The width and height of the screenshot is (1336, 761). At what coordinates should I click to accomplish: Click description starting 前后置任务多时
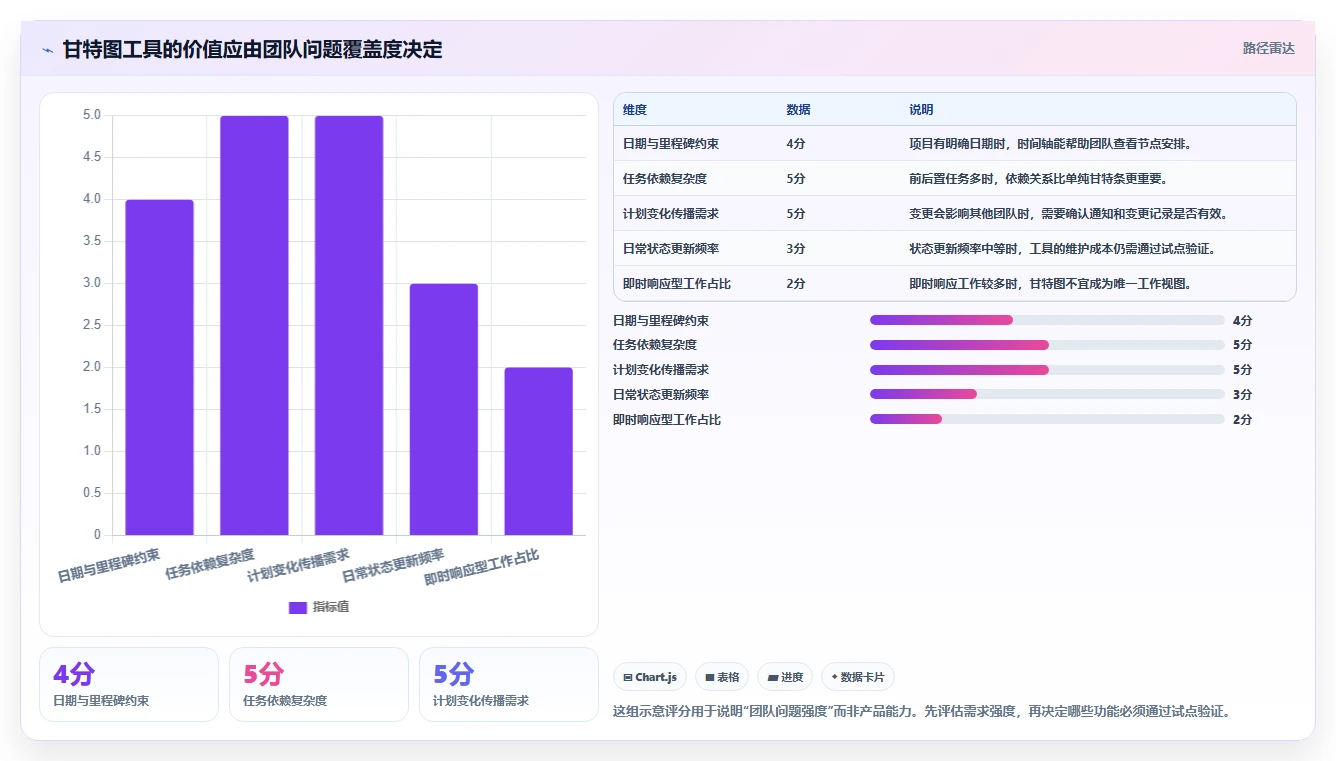pos(1038,179)
